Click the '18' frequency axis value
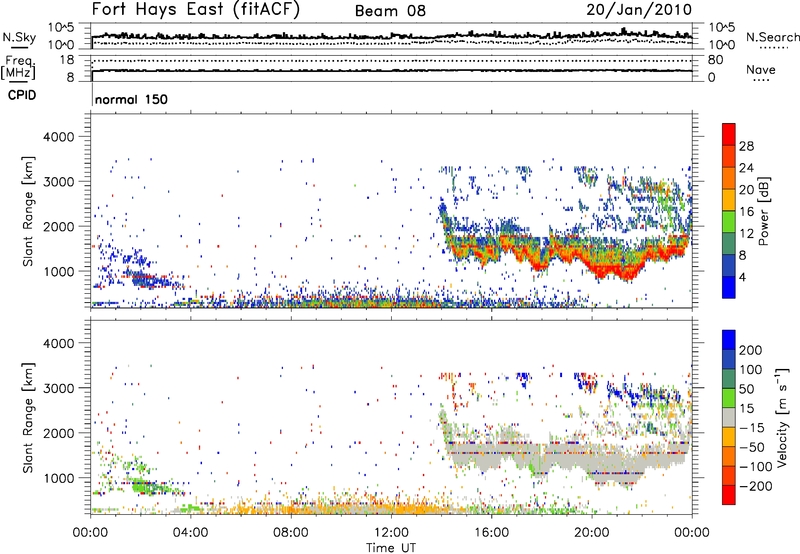The width and height of the screenshot is (800, 554). 66,60
